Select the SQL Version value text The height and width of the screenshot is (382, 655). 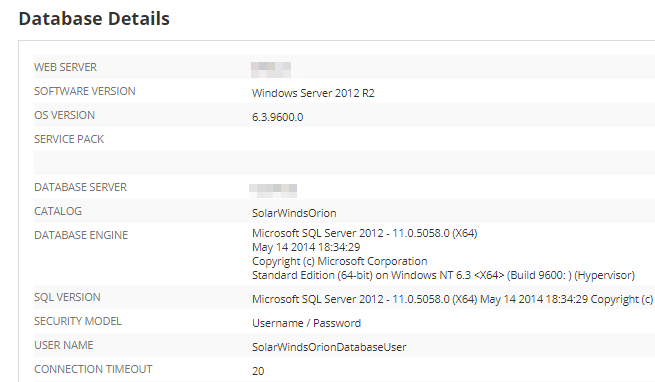click(x=453, y=299)
